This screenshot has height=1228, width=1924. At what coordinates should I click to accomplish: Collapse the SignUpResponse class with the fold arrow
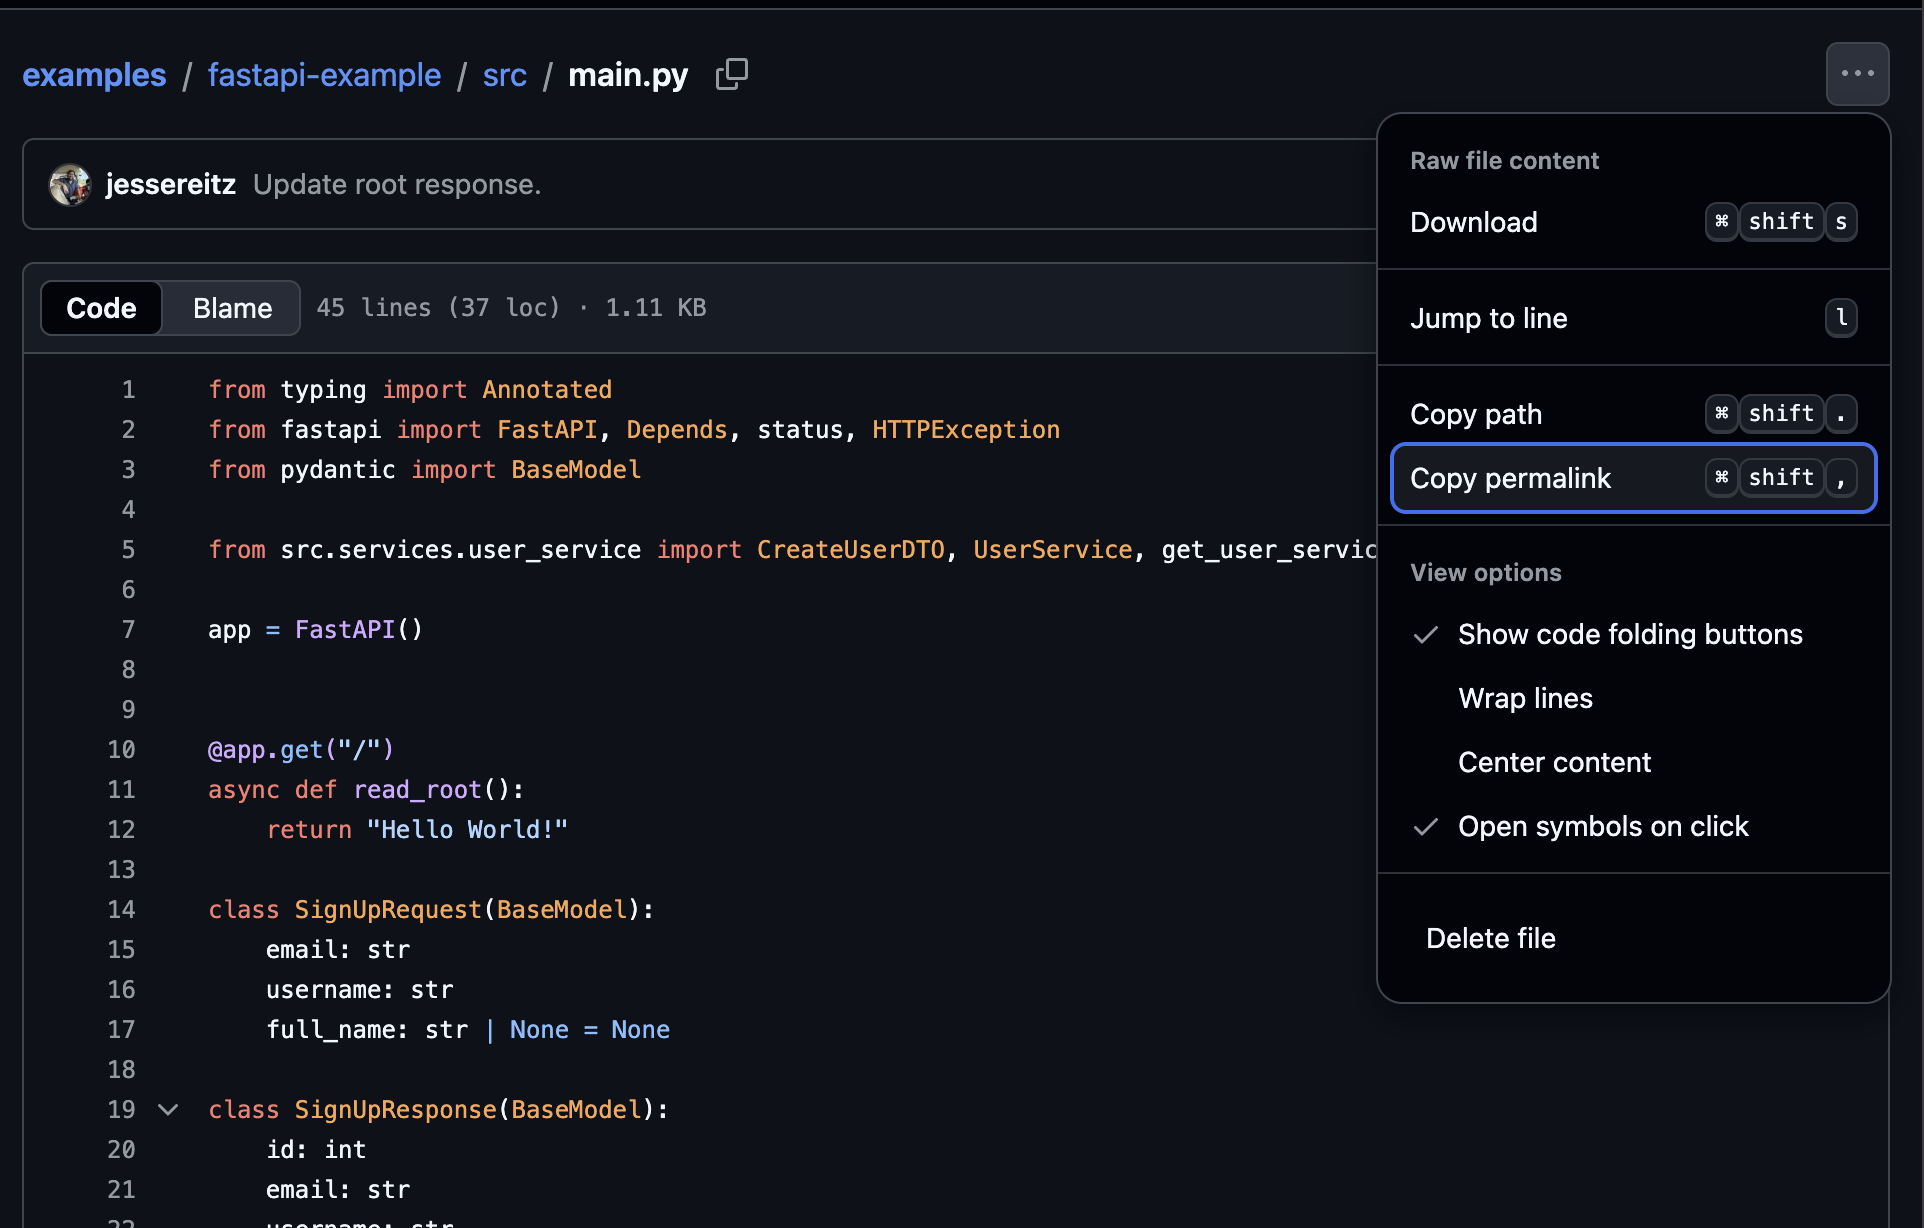point(168,1109)
